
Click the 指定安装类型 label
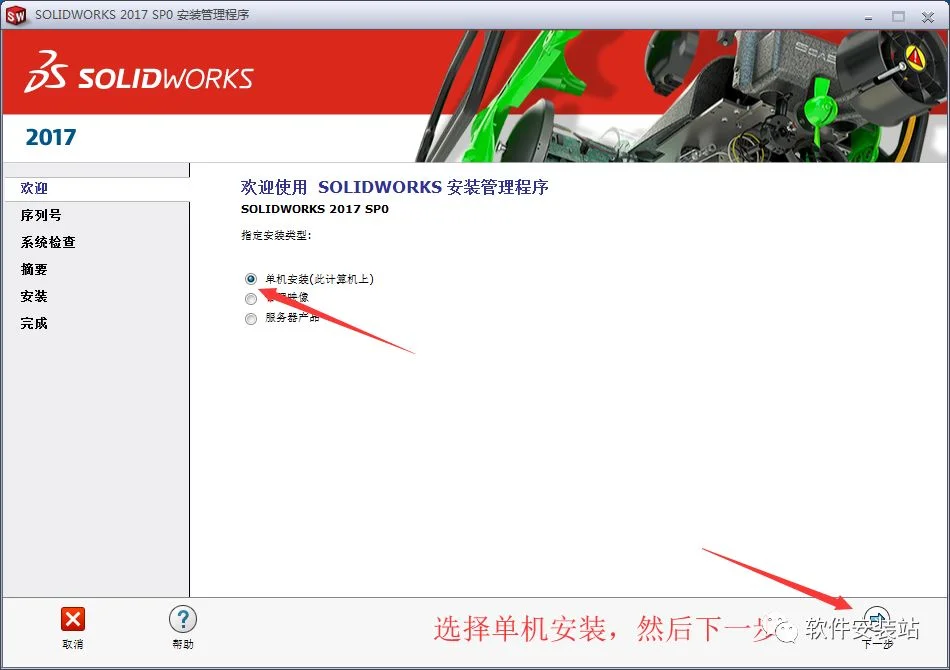click(x=276, y=235)
